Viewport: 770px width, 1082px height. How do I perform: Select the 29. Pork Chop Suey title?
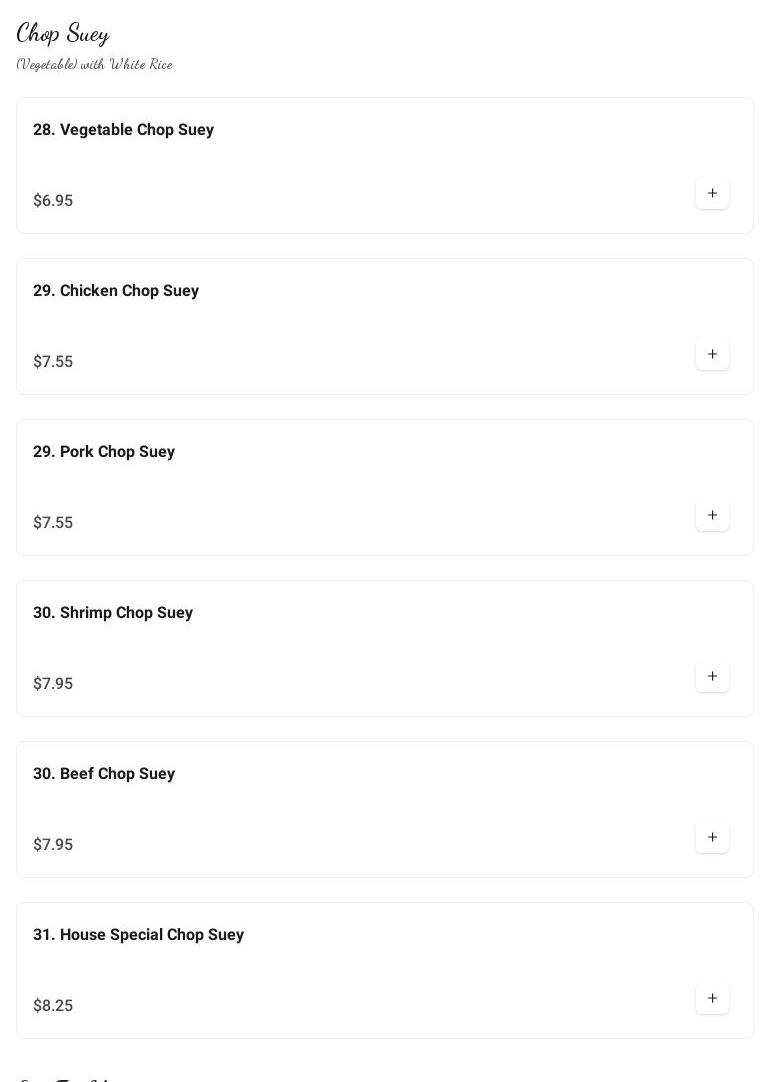pyautogui.click(x=104, y=452)
